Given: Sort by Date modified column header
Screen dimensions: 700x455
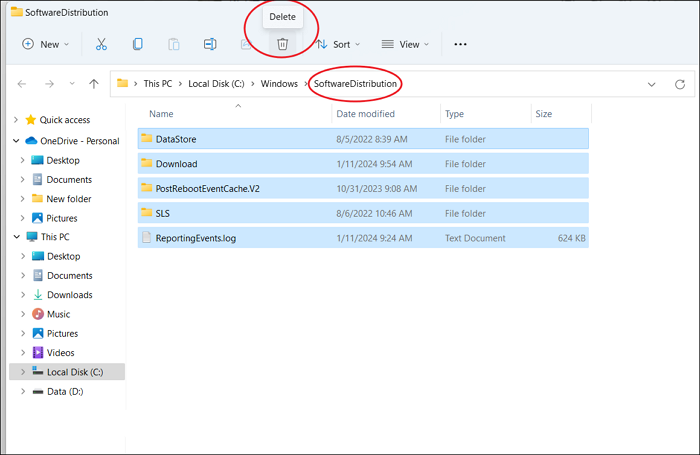Looking at the screenshot, I should tap(365, 114).
